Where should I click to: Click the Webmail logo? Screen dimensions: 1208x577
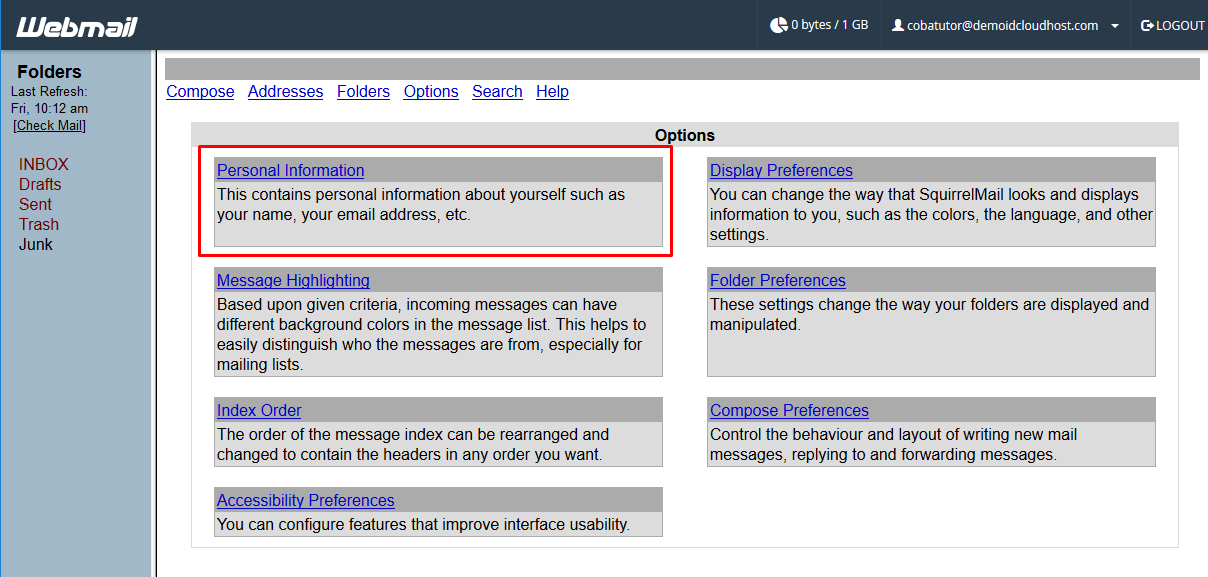point(75,26)
